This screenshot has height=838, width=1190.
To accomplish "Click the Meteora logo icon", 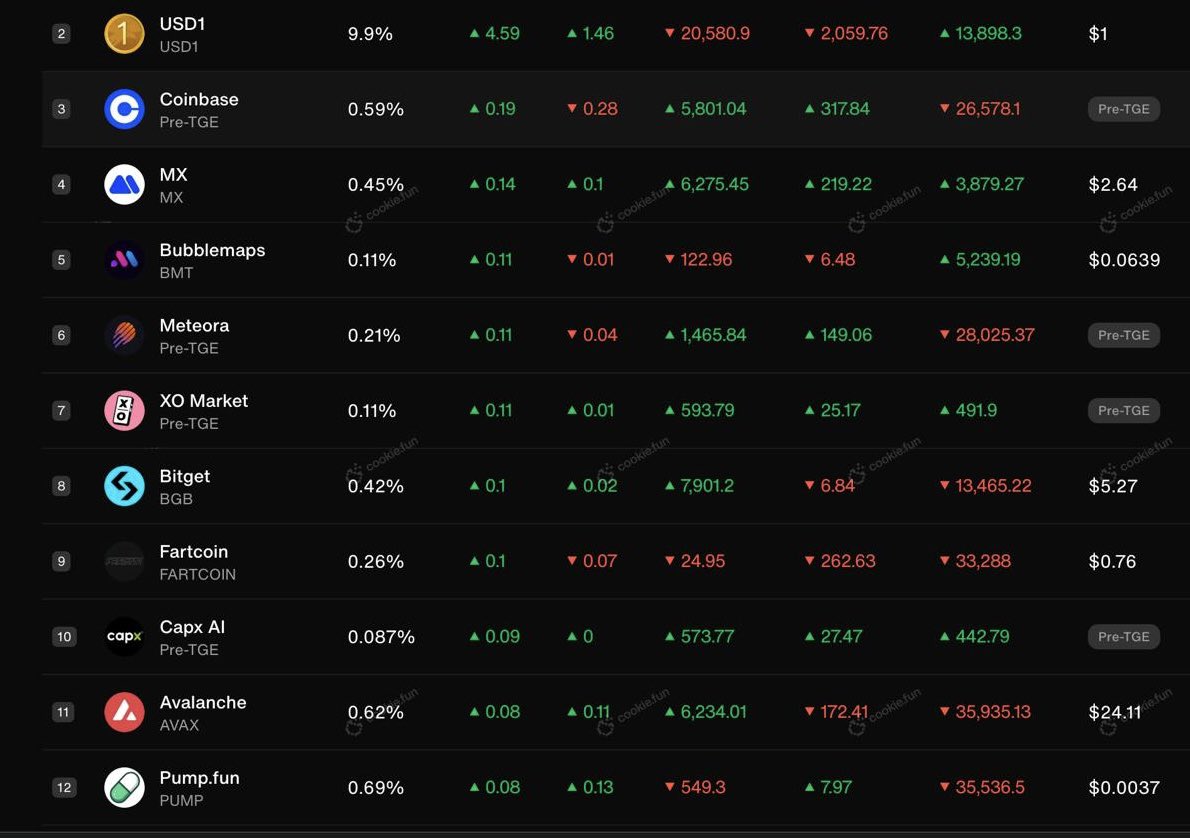I will click(x=124, y=335).
